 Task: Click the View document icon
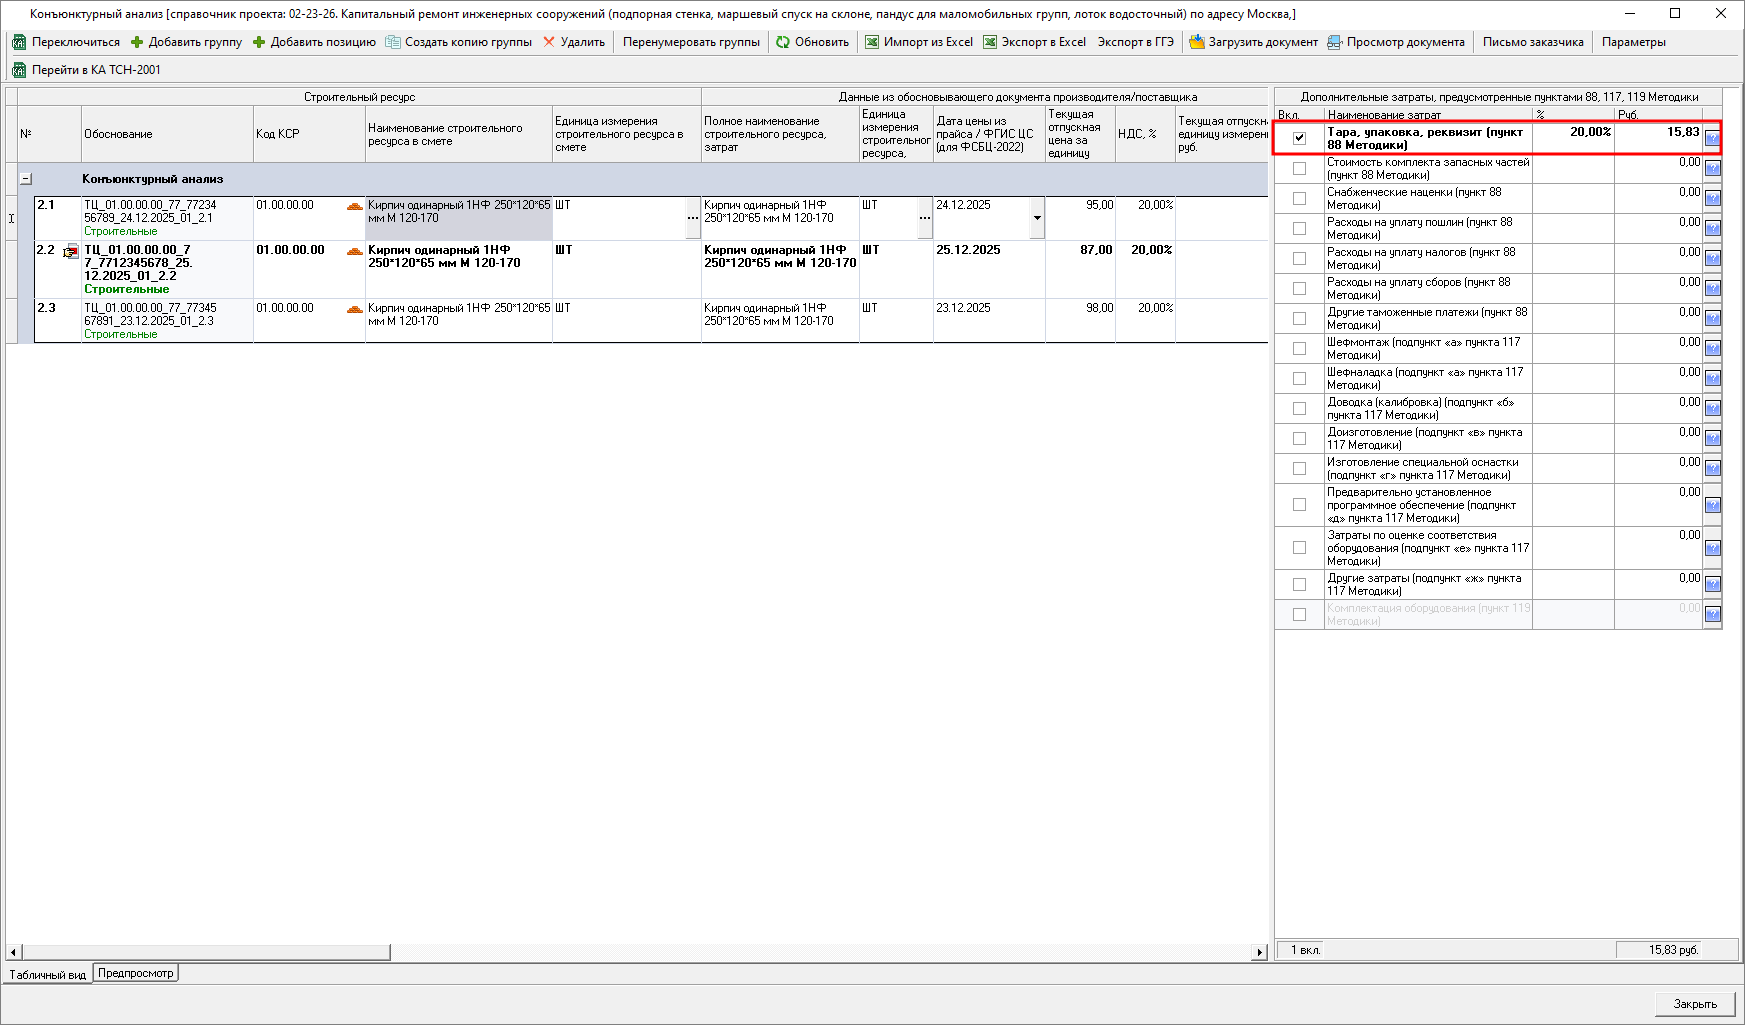click(1335, 42)
